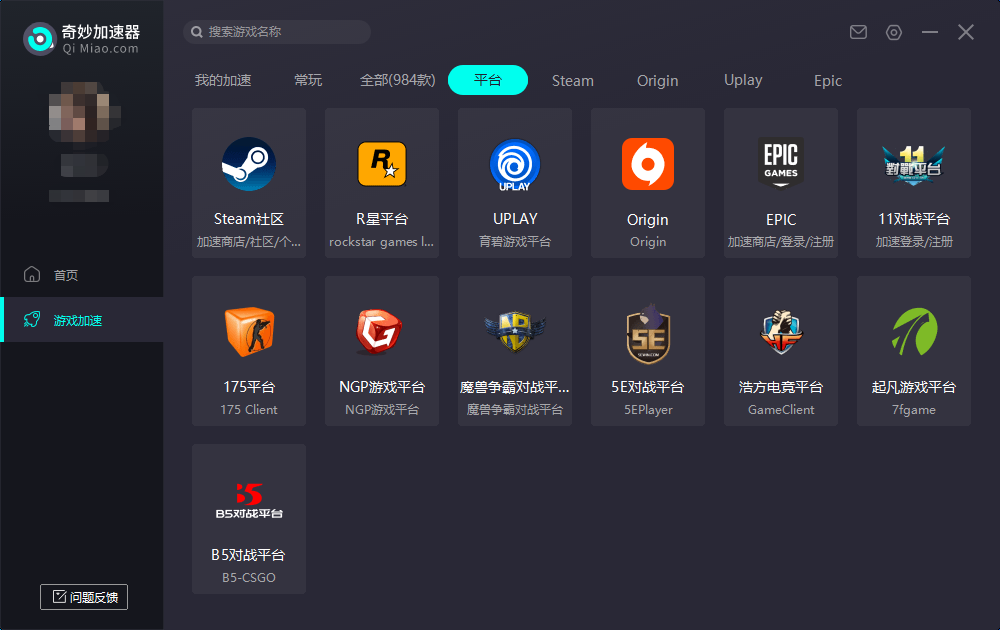Open the 175平台 cube icon

click(248, 332)
